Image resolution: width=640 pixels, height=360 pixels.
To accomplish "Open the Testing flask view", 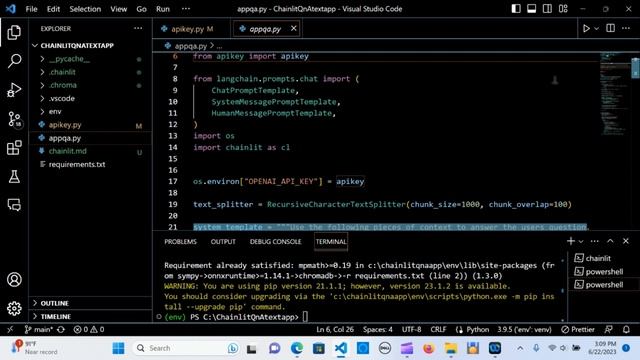I will point(14,176).
